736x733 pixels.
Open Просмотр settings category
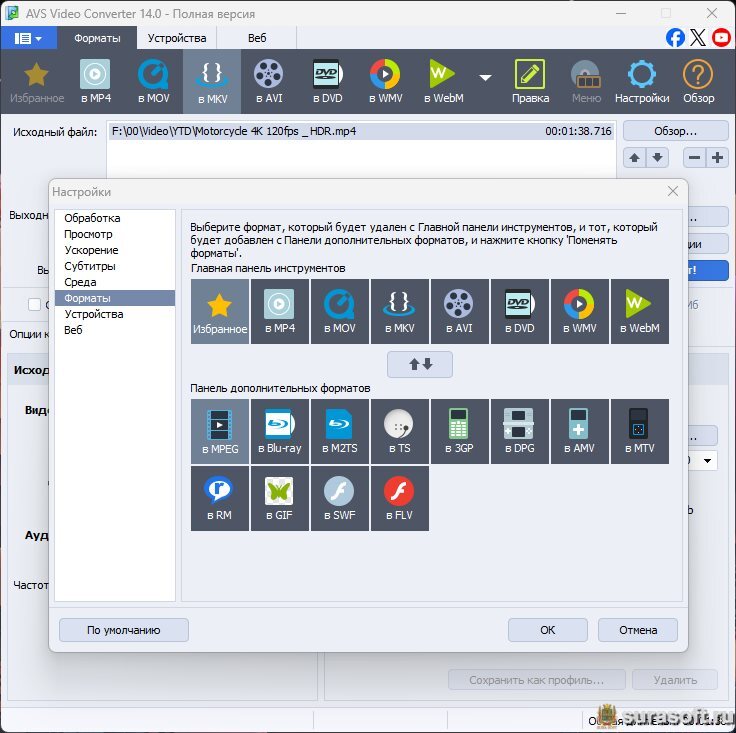[115, 234]
